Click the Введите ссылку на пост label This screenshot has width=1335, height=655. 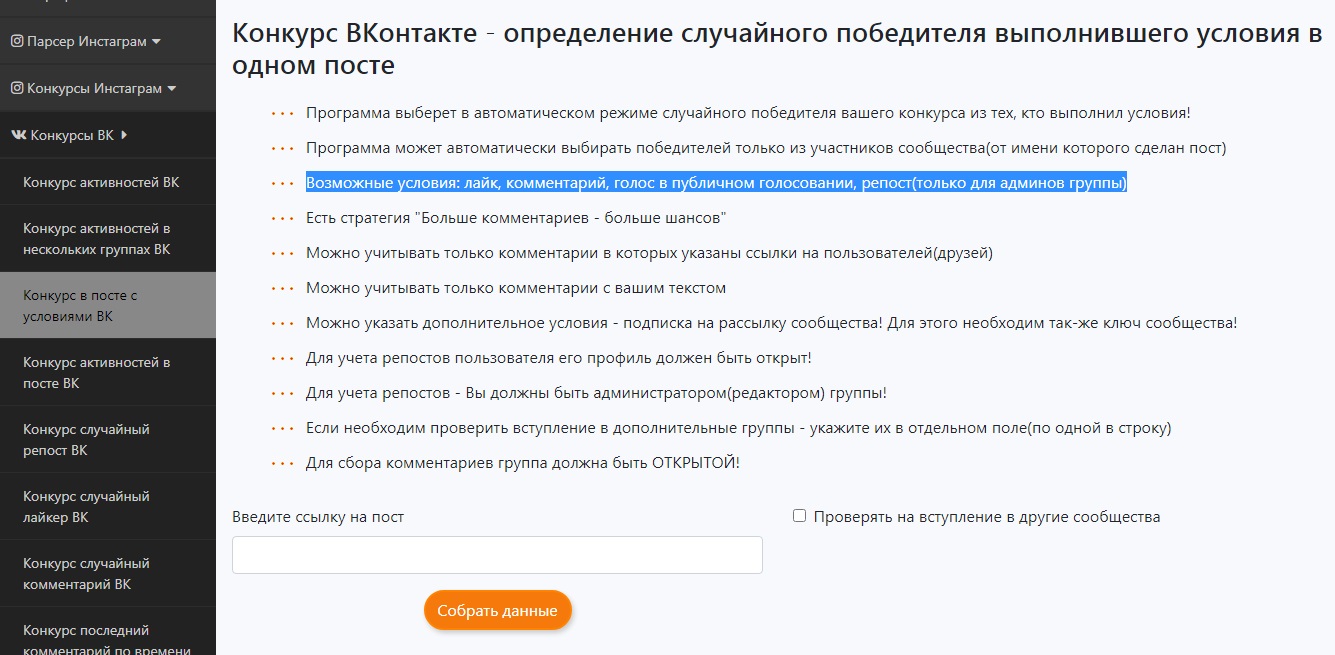pos(318,517)
